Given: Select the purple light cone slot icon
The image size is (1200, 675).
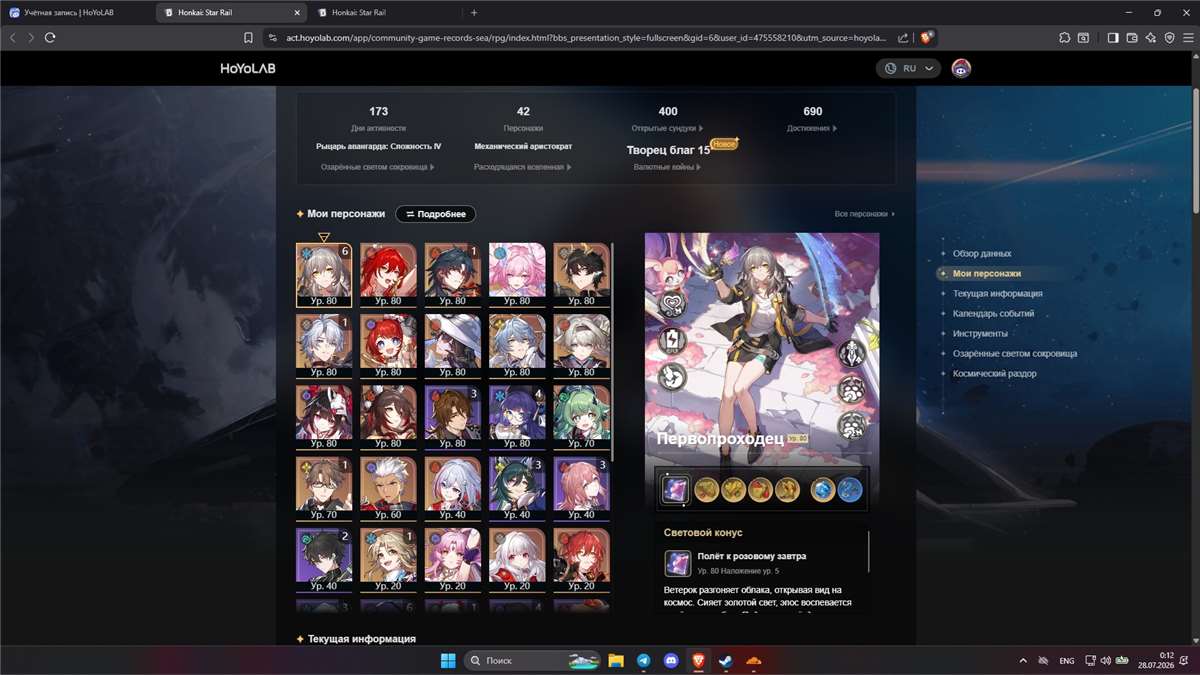Looking at the screenshot, I should (x=675, y=489).
